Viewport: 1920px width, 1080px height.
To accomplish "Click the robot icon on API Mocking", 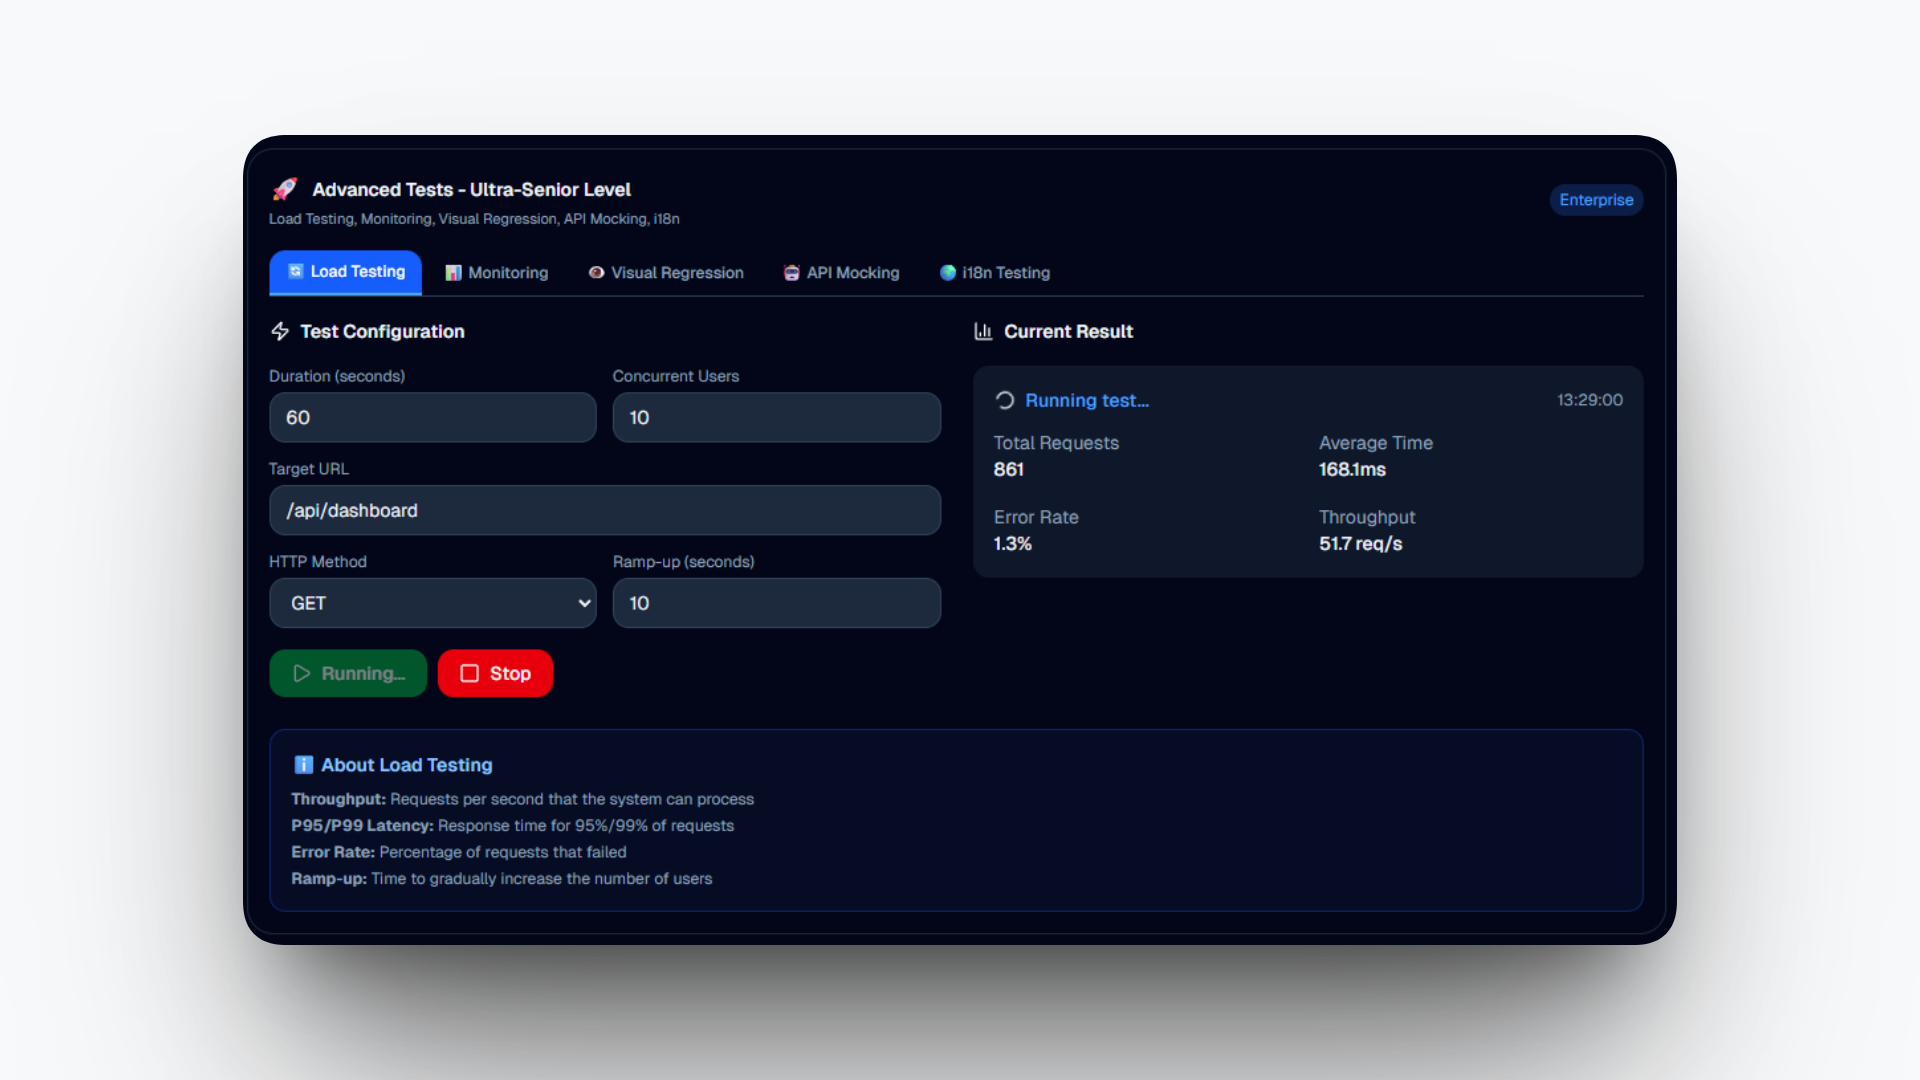I will coord(791,272).
